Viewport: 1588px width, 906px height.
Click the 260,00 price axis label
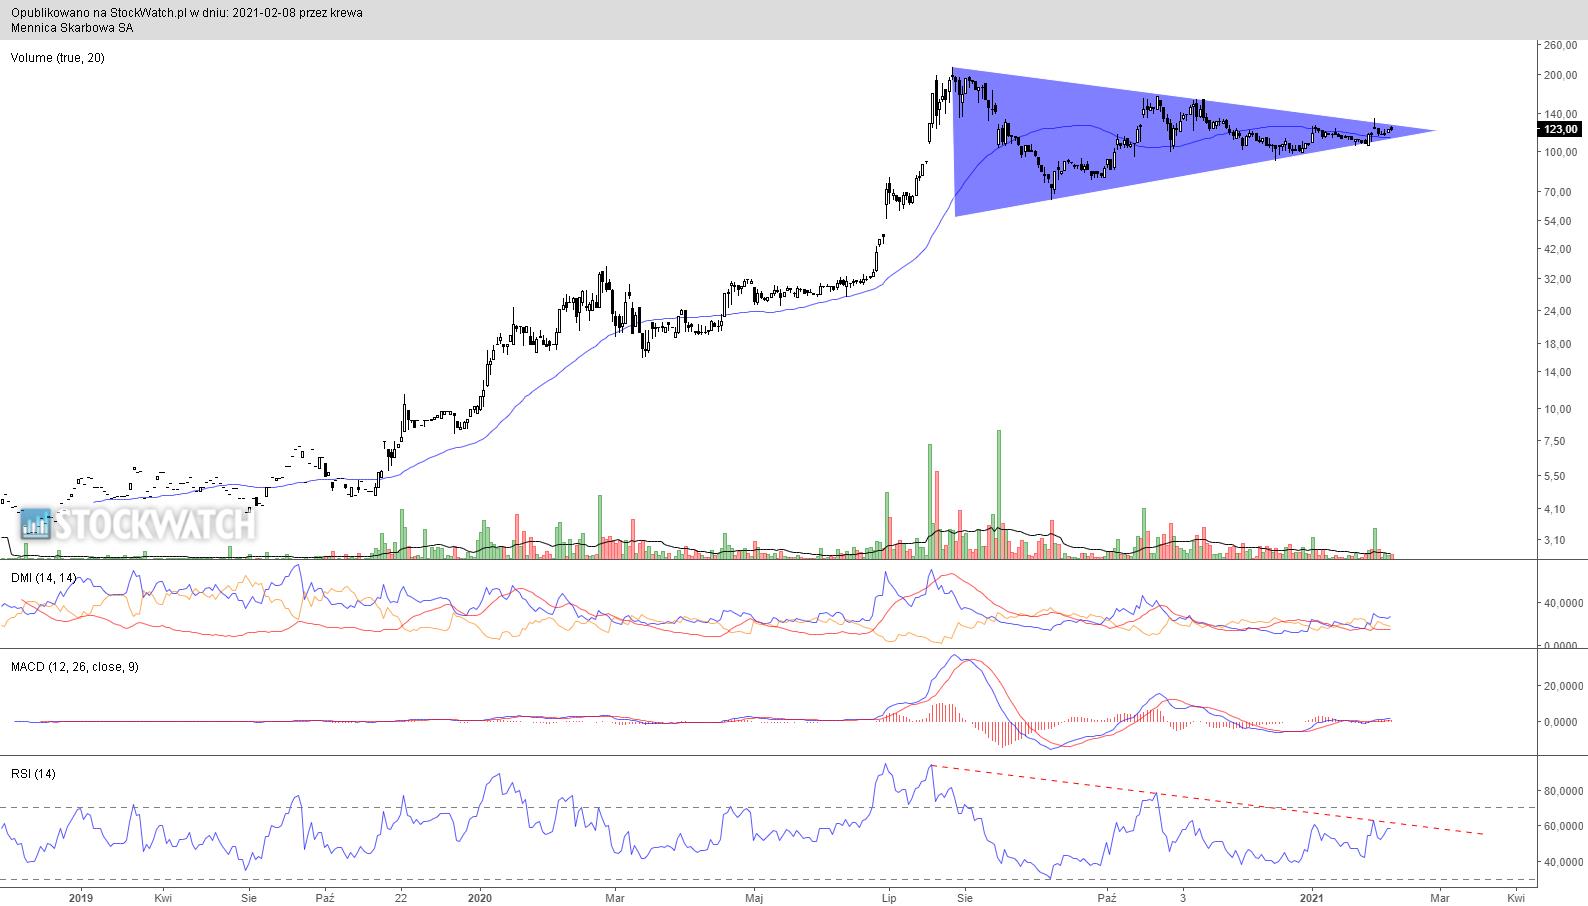pos(1561,46)
